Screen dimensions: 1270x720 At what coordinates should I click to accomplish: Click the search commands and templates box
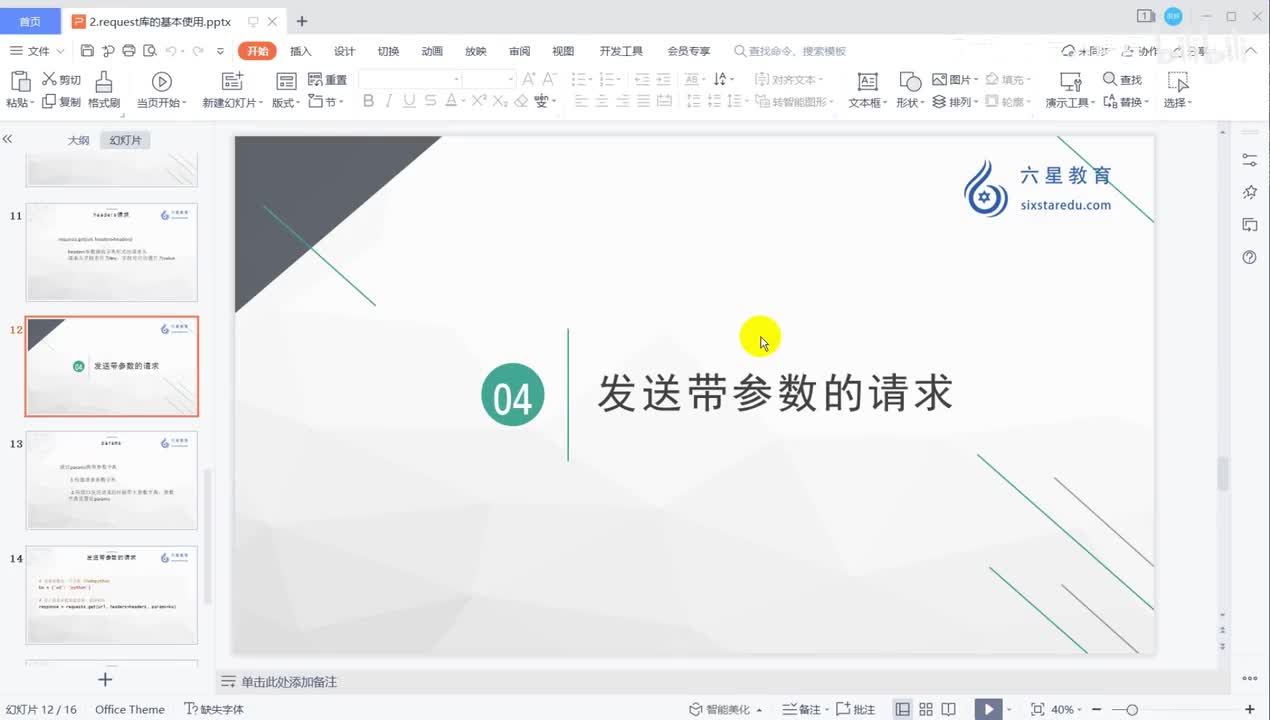tap(790, 51)
